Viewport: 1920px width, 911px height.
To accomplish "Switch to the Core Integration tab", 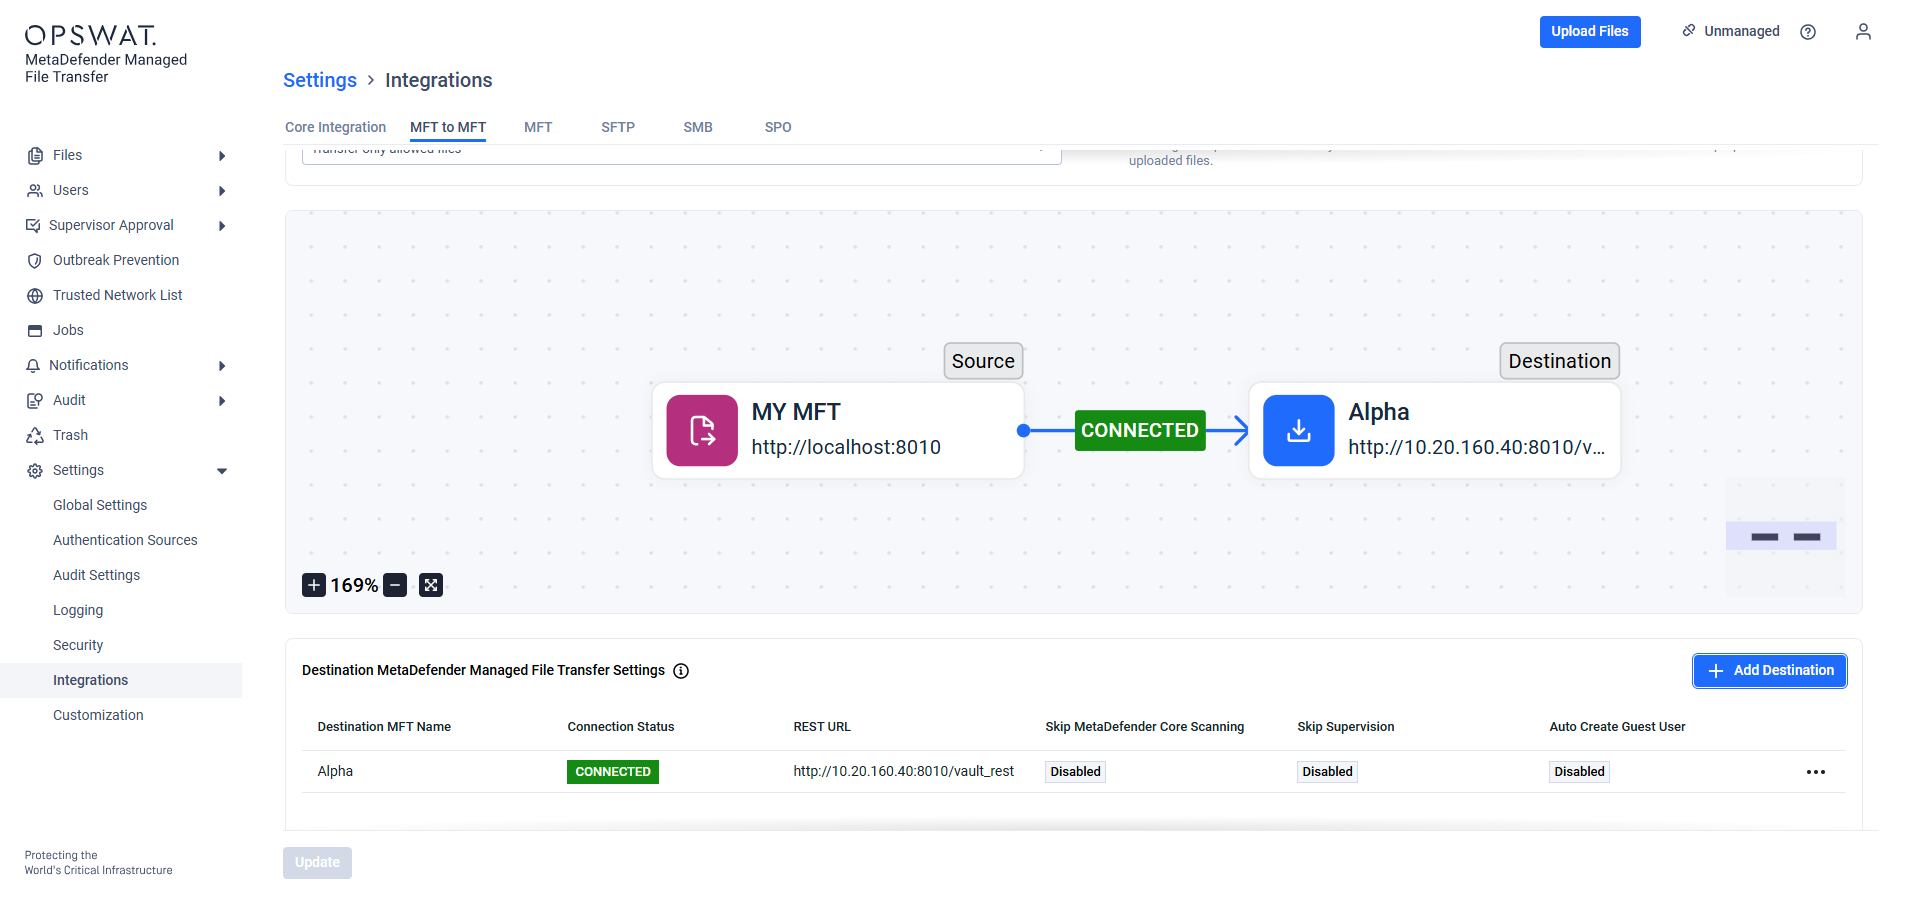I will click(335, 127).
